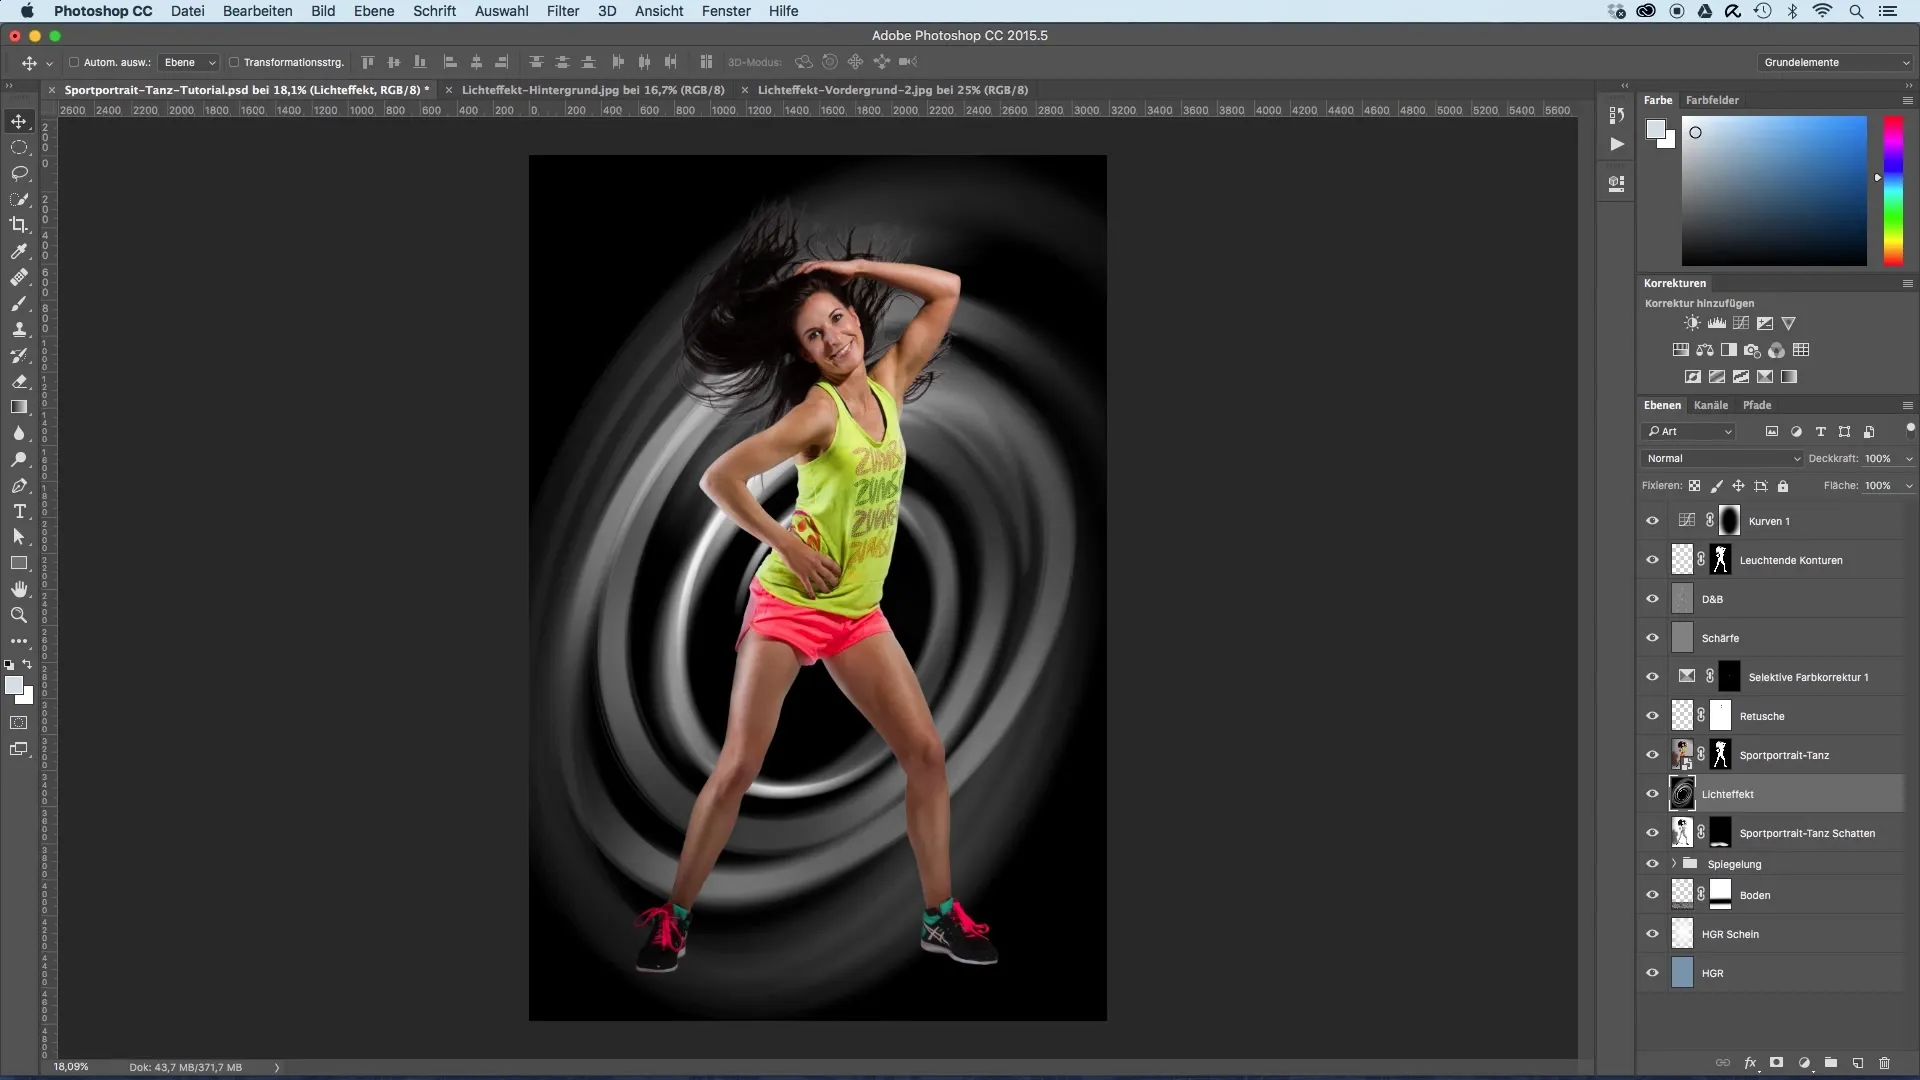
Task: Hide the Kurven 1 layer
Action: point(1652,521)
